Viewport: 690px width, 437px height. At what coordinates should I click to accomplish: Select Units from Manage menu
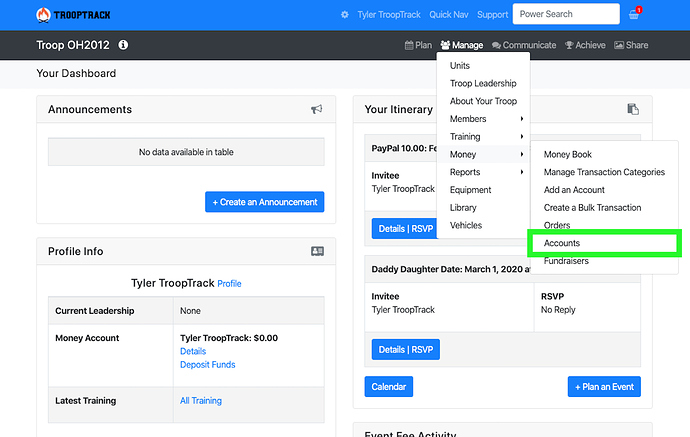(483, 66)
